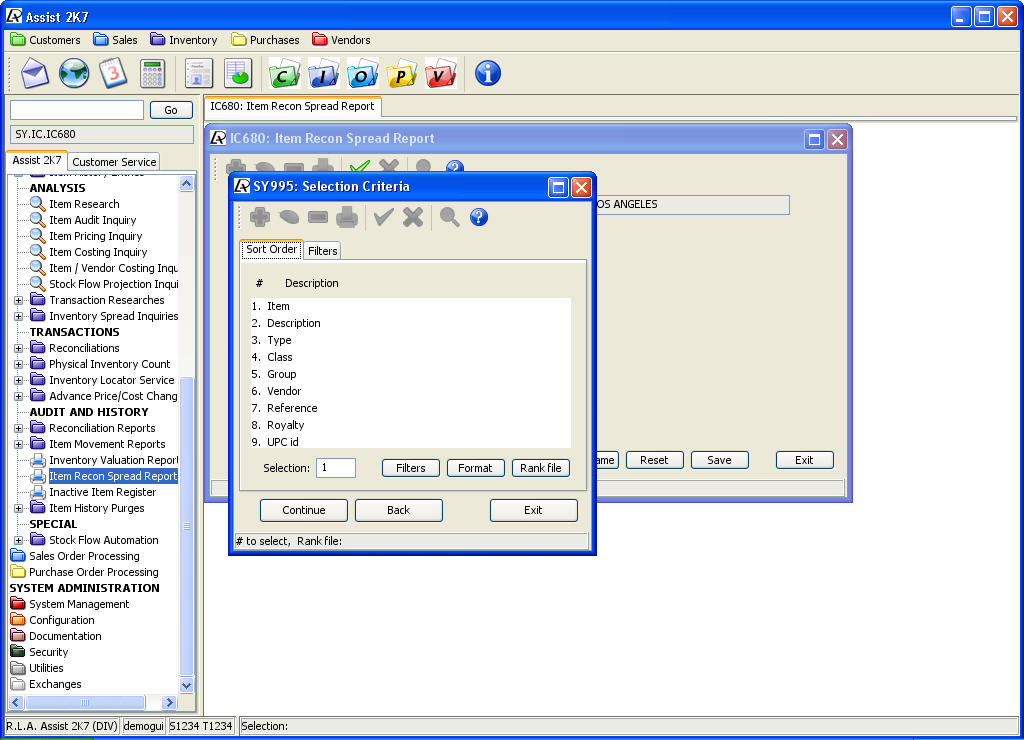The width and height of the screenshot is (1024, 740).
Task: Click the oval icon in Selection Criteria toolbar
Action: (289, 217)
